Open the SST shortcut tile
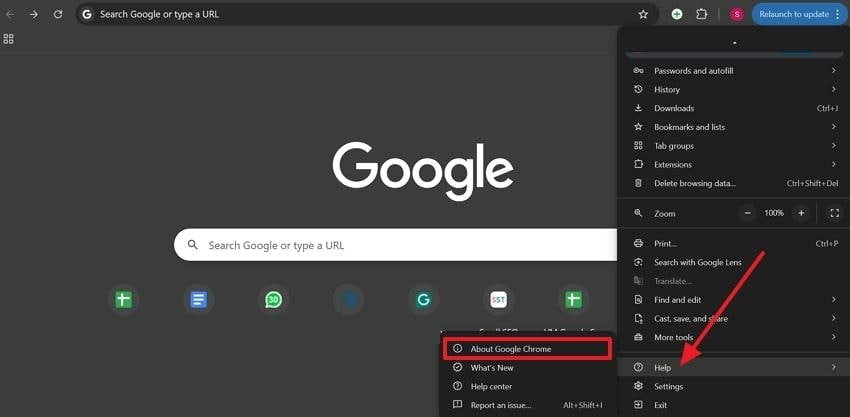The width and height of the screenshot is (850, 417). pos(498,300)
